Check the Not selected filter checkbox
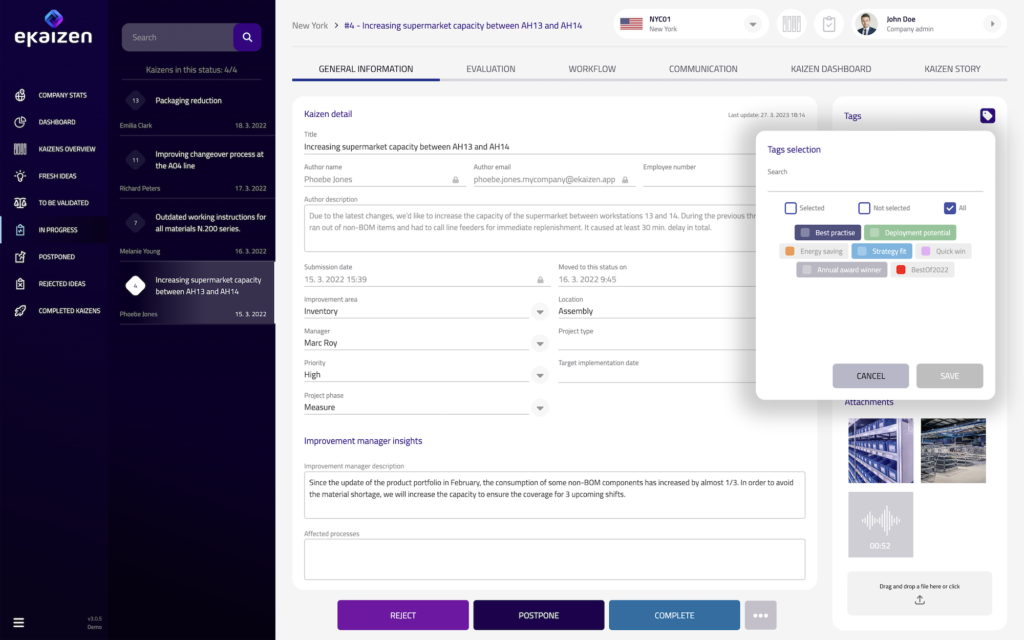 coord(864,208)
